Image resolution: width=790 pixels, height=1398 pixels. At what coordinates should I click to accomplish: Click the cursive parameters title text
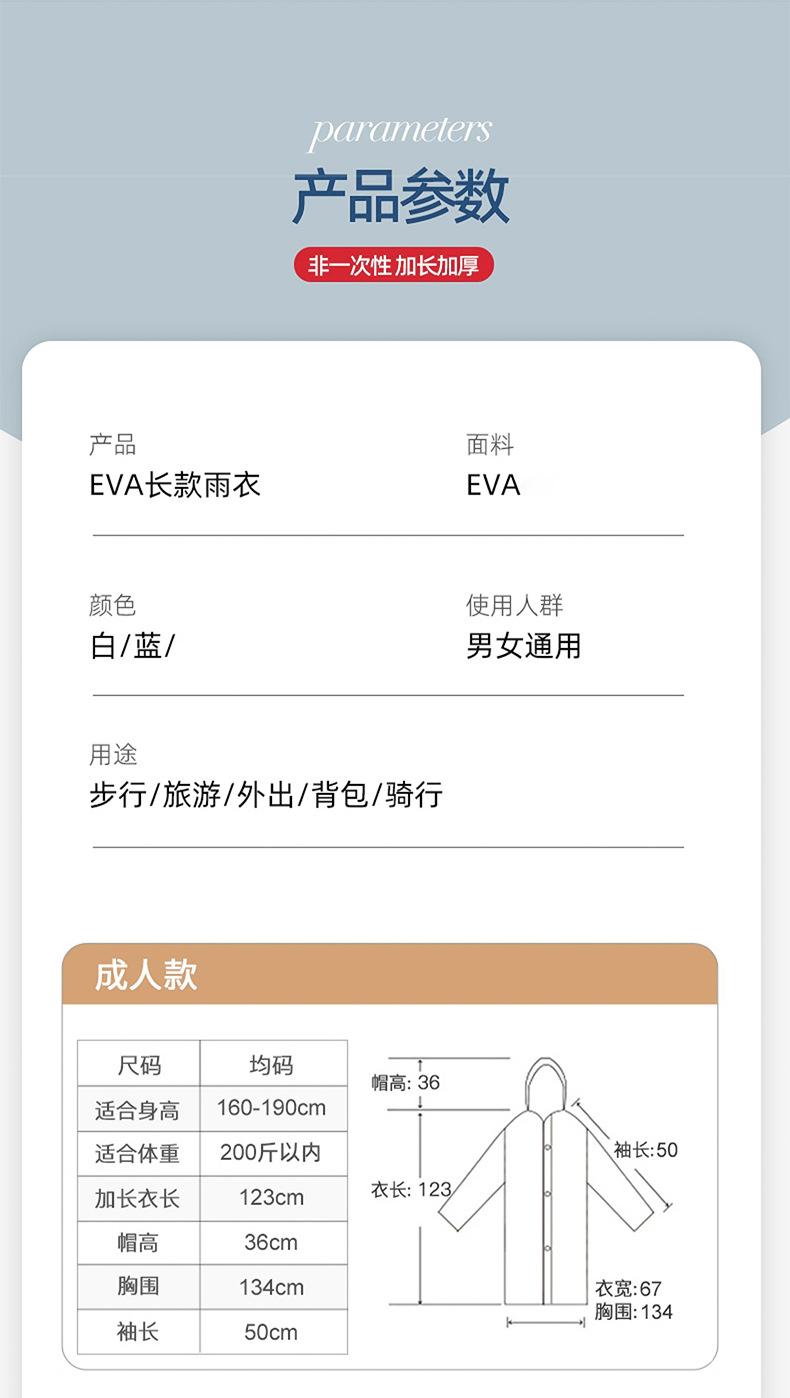click(x=400, y=131)
